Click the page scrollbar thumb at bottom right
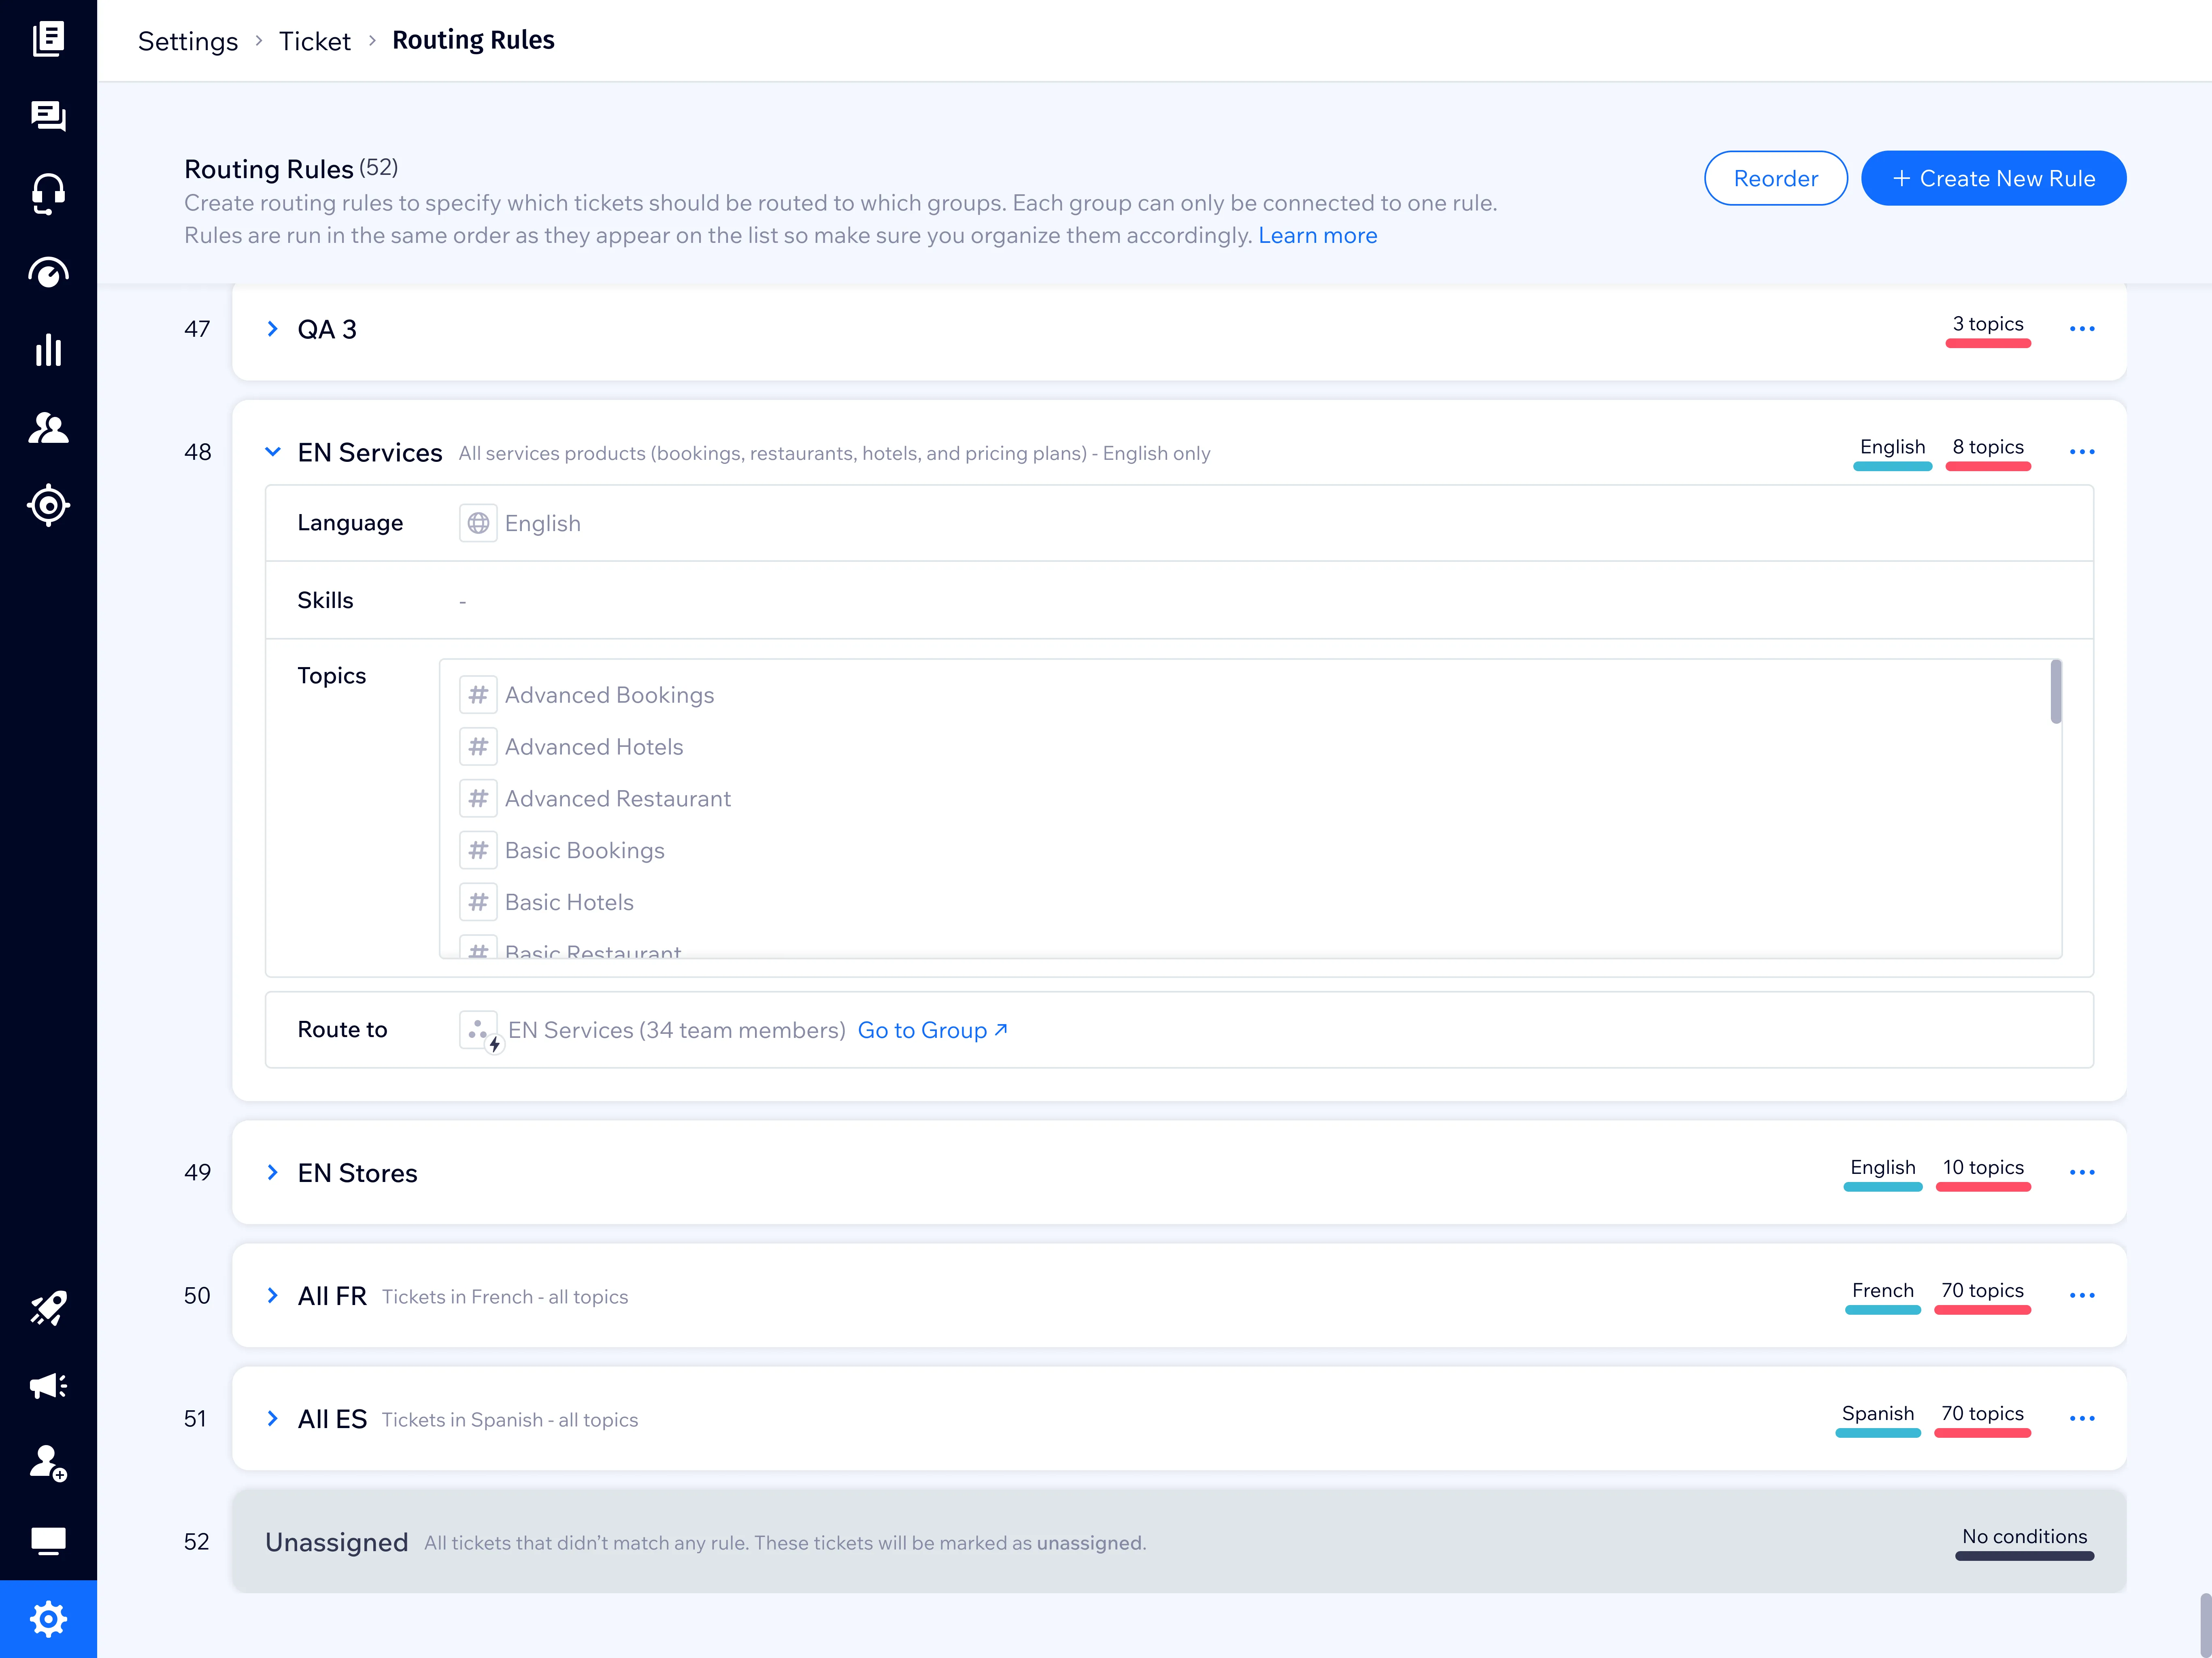 pyautogui.click(x=2205, y=1625)
